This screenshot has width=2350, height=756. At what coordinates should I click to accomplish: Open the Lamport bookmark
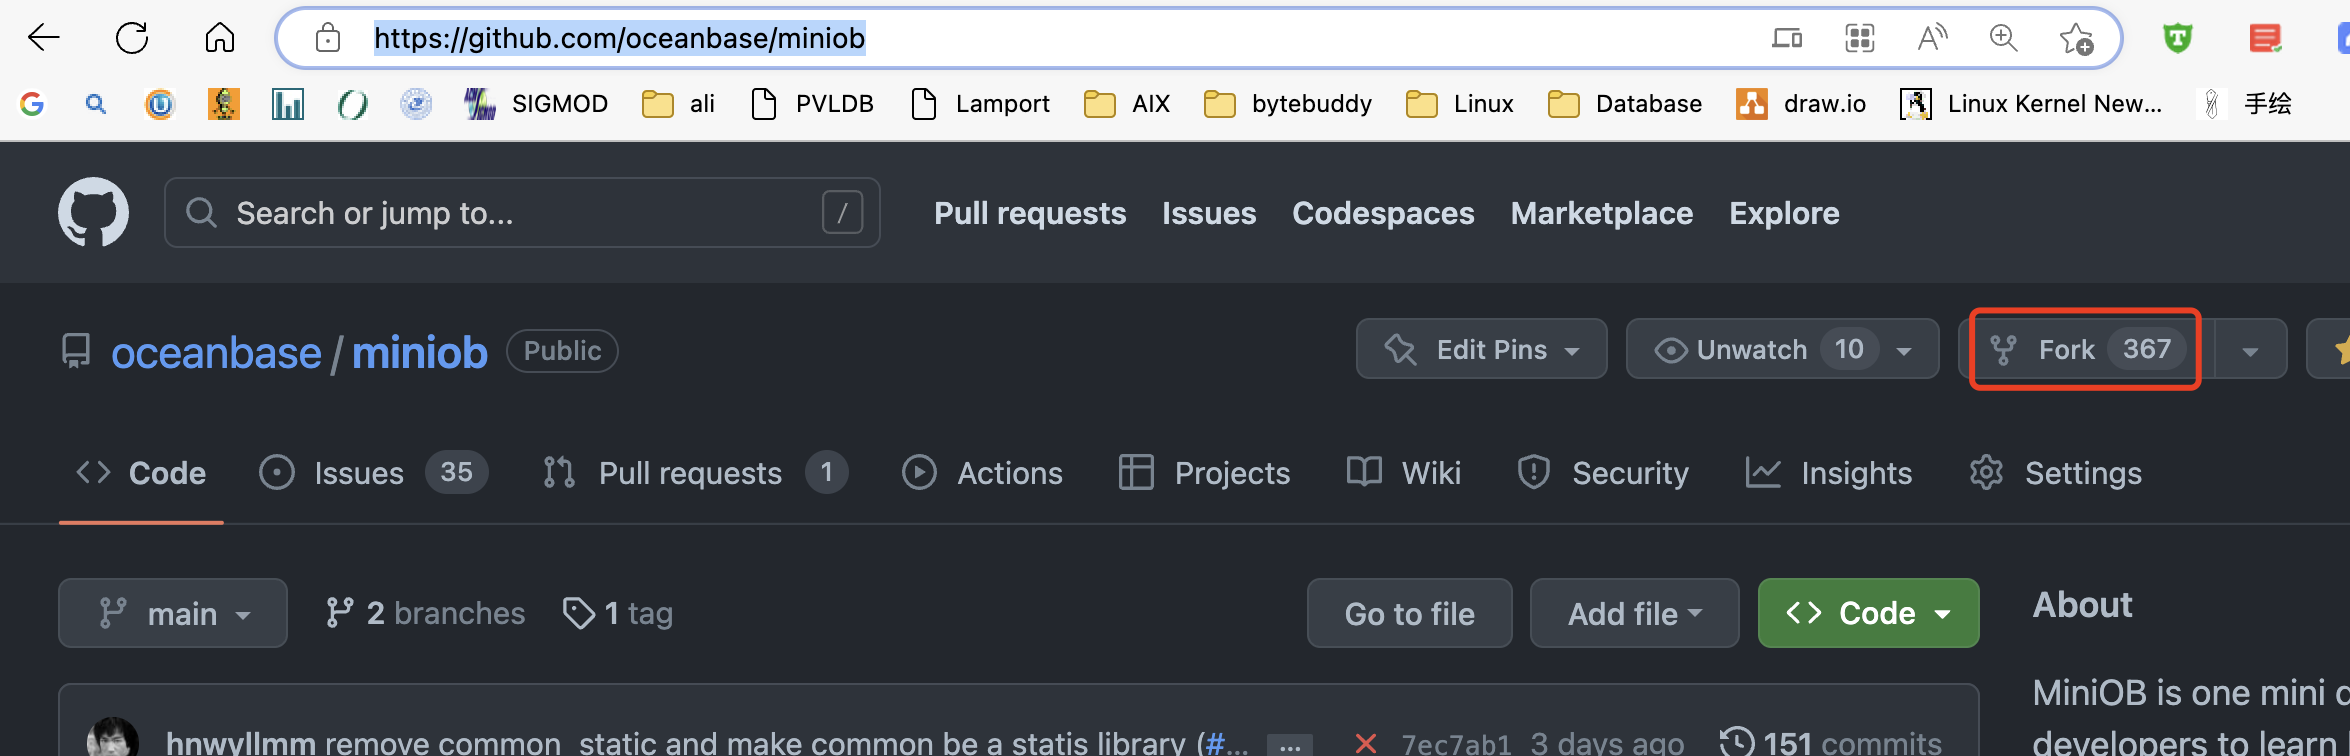click(x=980, y=103)
